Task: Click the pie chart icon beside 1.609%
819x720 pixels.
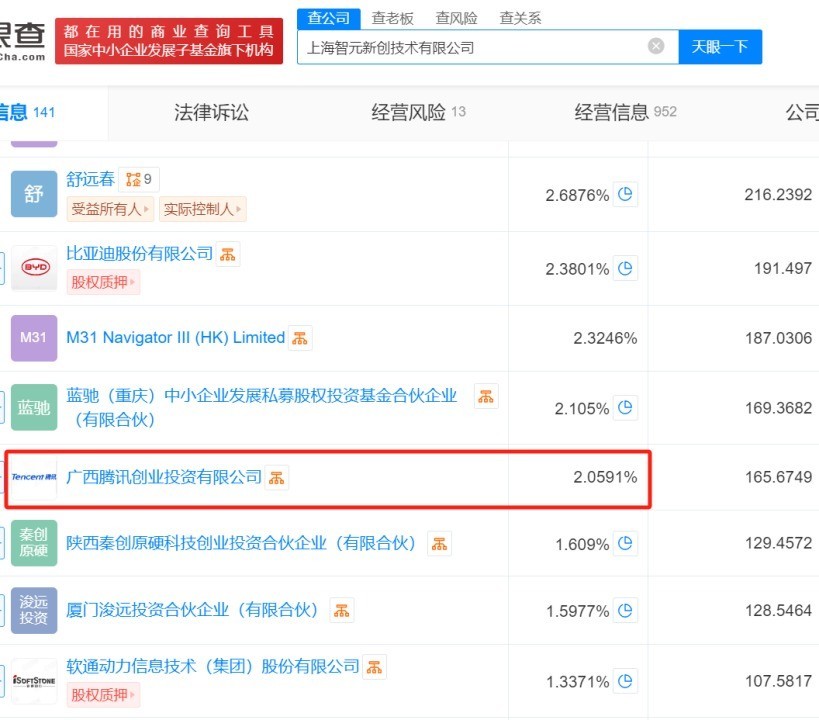Action: [x=626, y=544]
